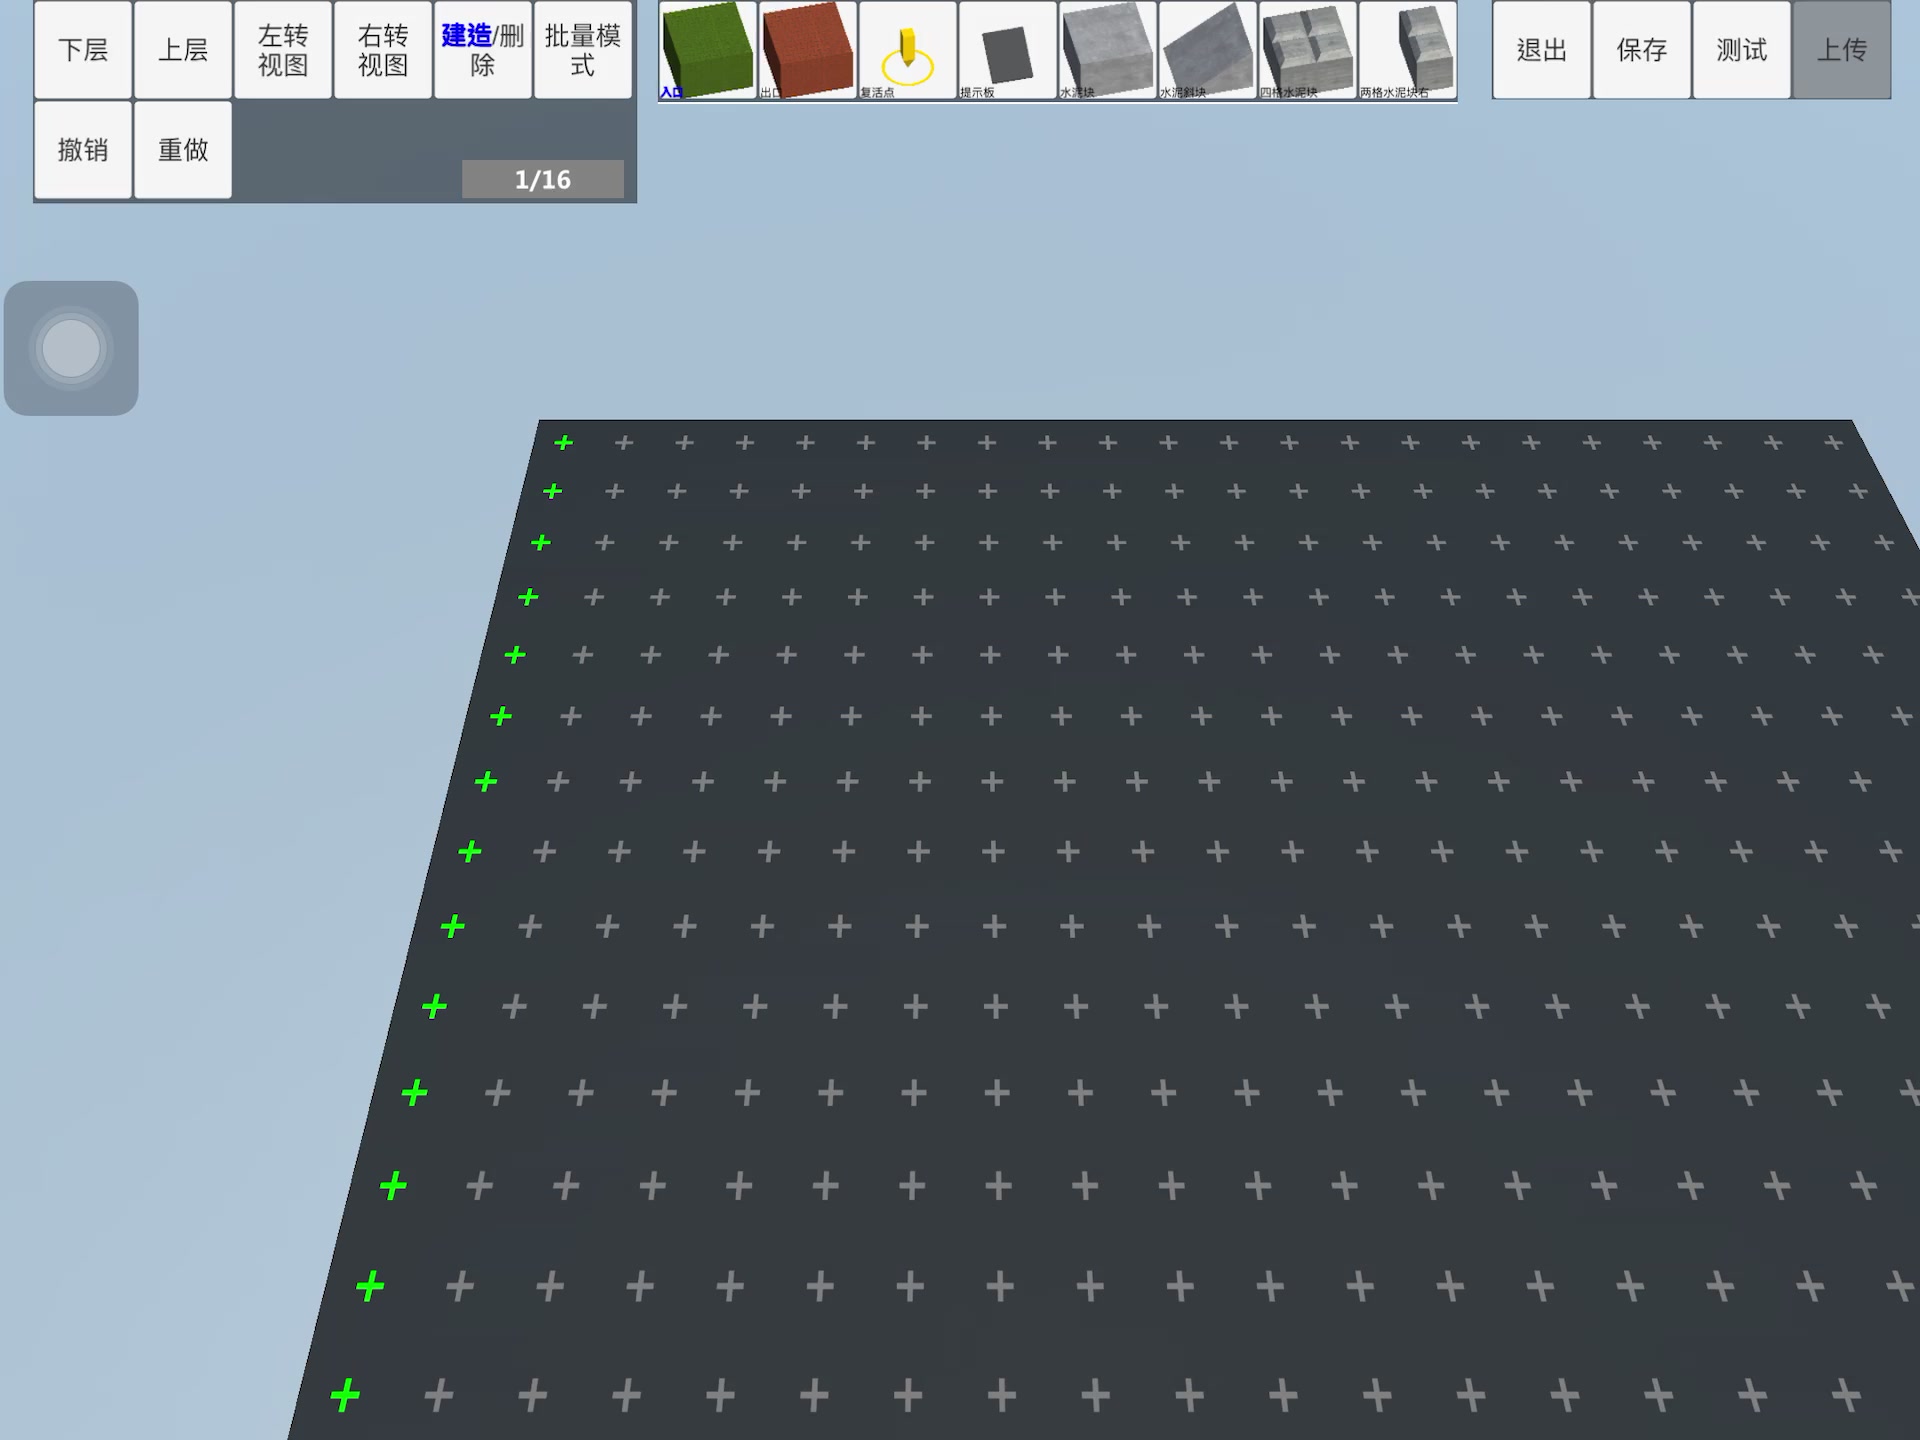The width and height of the screenshot is (1920, 1440).
Task: Toggle 建造/删除 build-delete mode
Action: coord(483,50)
